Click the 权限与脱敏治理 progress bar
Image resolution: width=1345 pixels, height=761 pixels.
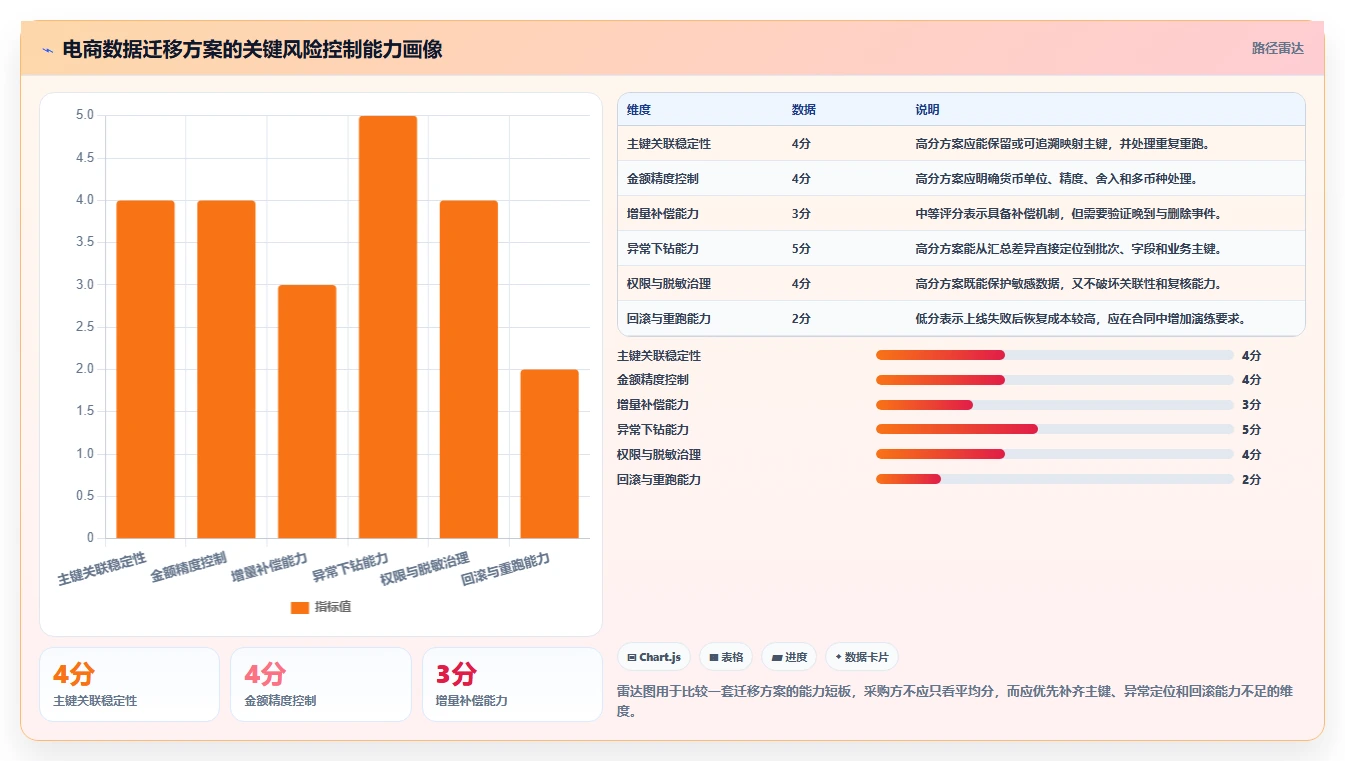pos(1054,454)
